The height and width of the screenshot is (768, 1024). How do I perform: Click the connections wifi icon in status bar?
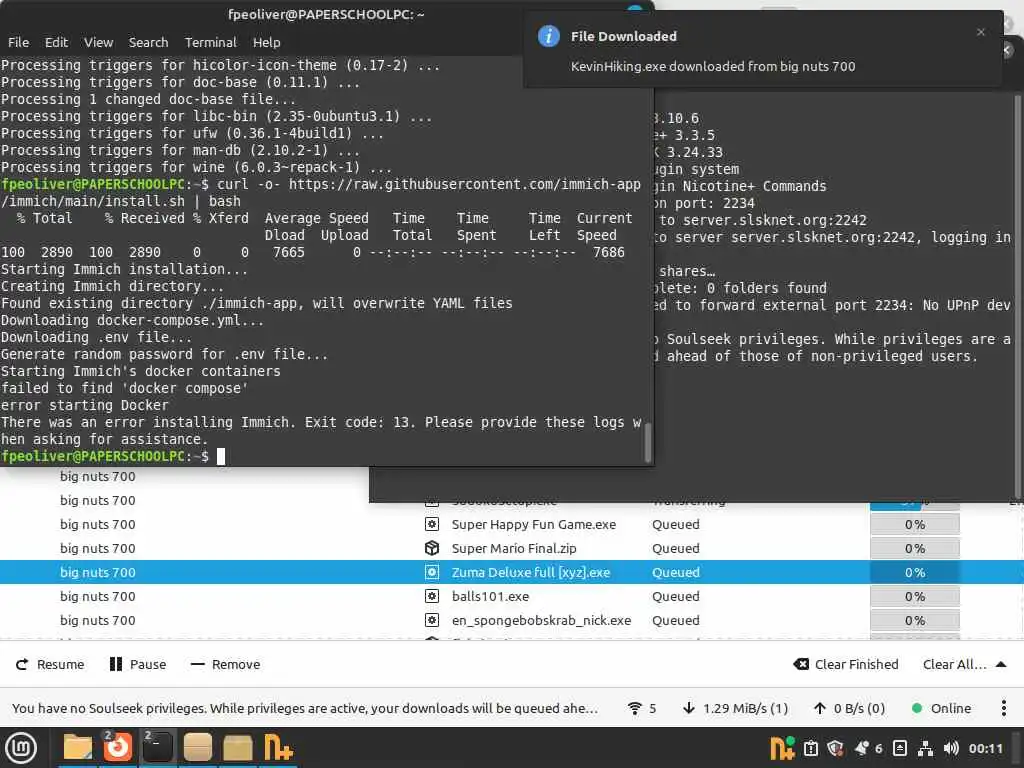tap(634, 708)
